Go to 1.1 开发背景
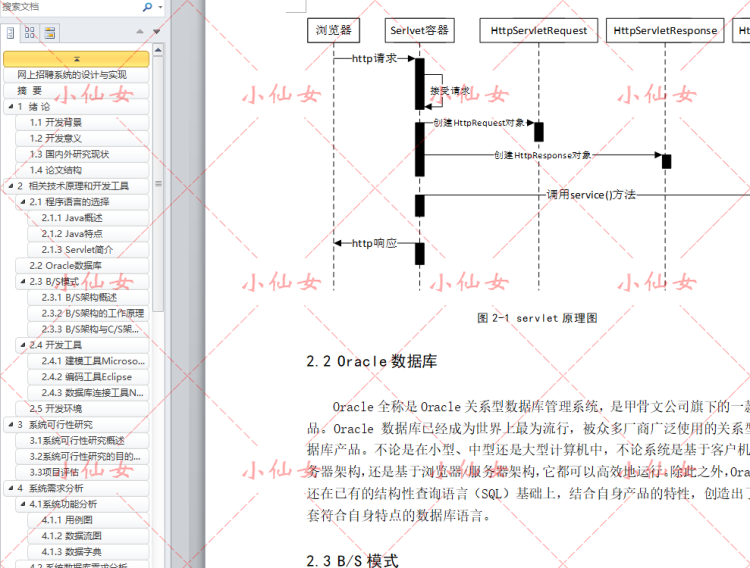This screenshot has width=750, height=568. tap(82, 123)
